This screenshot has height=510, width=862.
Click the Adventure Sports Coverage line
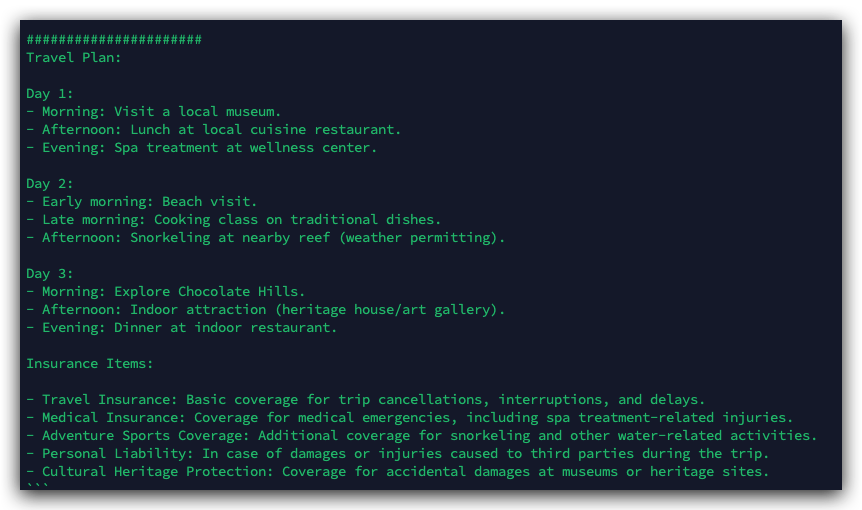422,436
